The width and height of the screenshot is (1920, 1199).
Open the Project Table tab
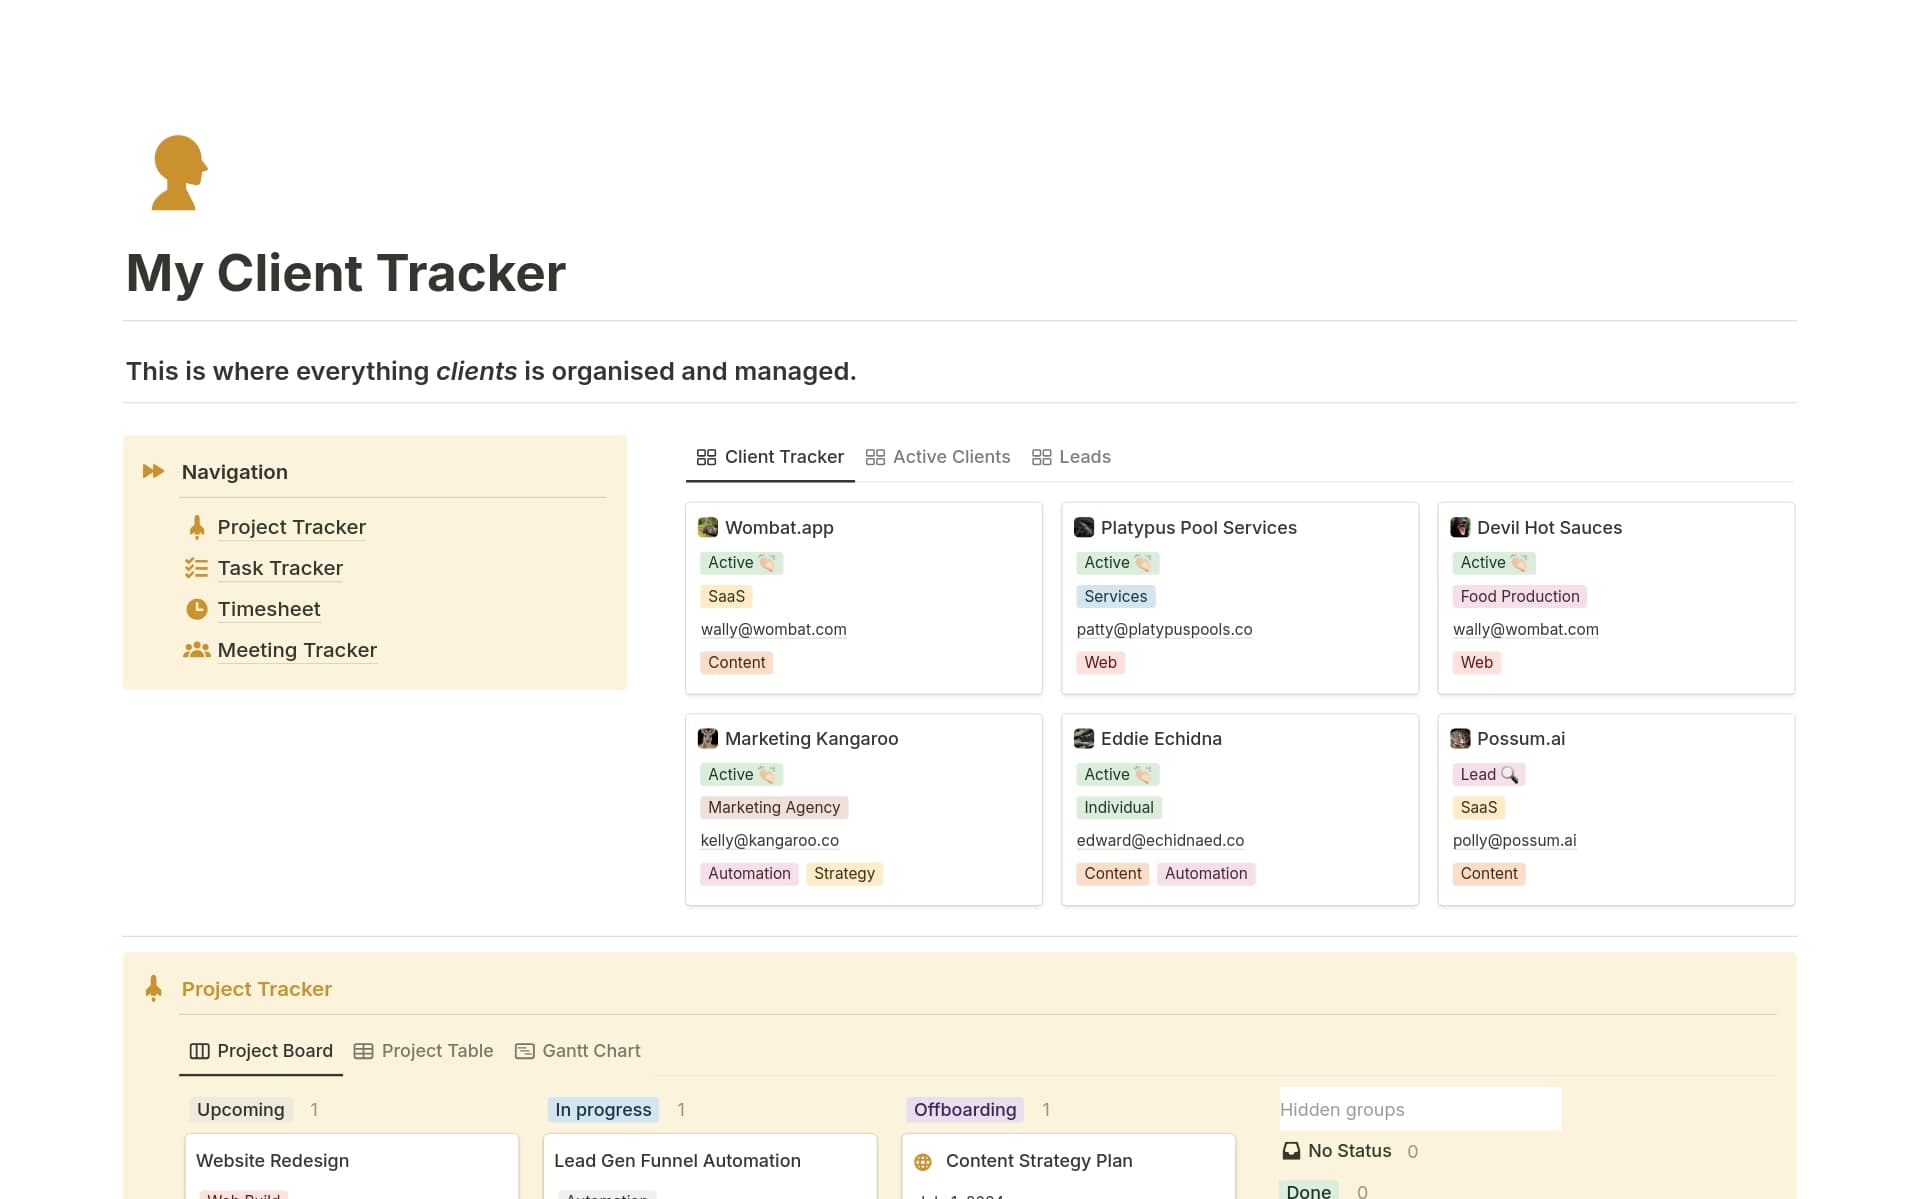[x=437, y=1051]
